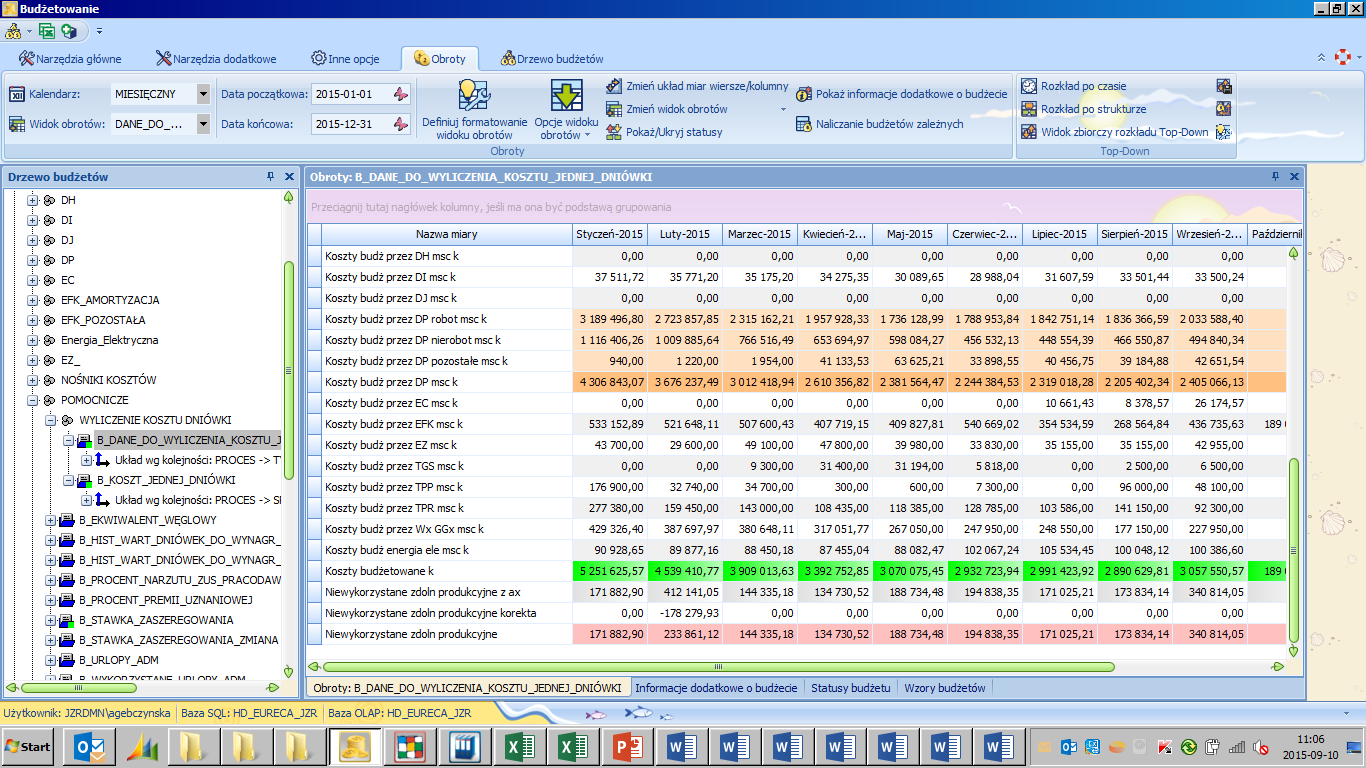Screen dimensions: 1366x768
Task: Open Outlook from the taskbar
Action: click(90, 747)
